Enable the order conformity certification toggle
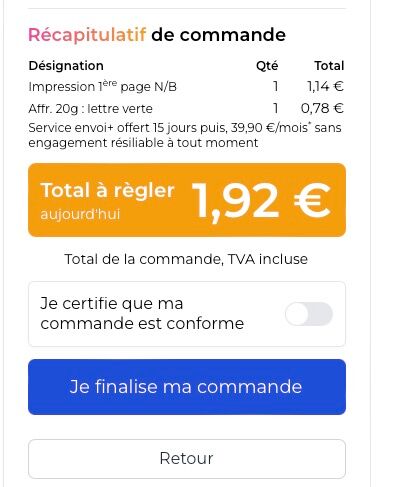The width and height of the screenshot is (394, 487). pyautogui.click(x=309, y=314)
